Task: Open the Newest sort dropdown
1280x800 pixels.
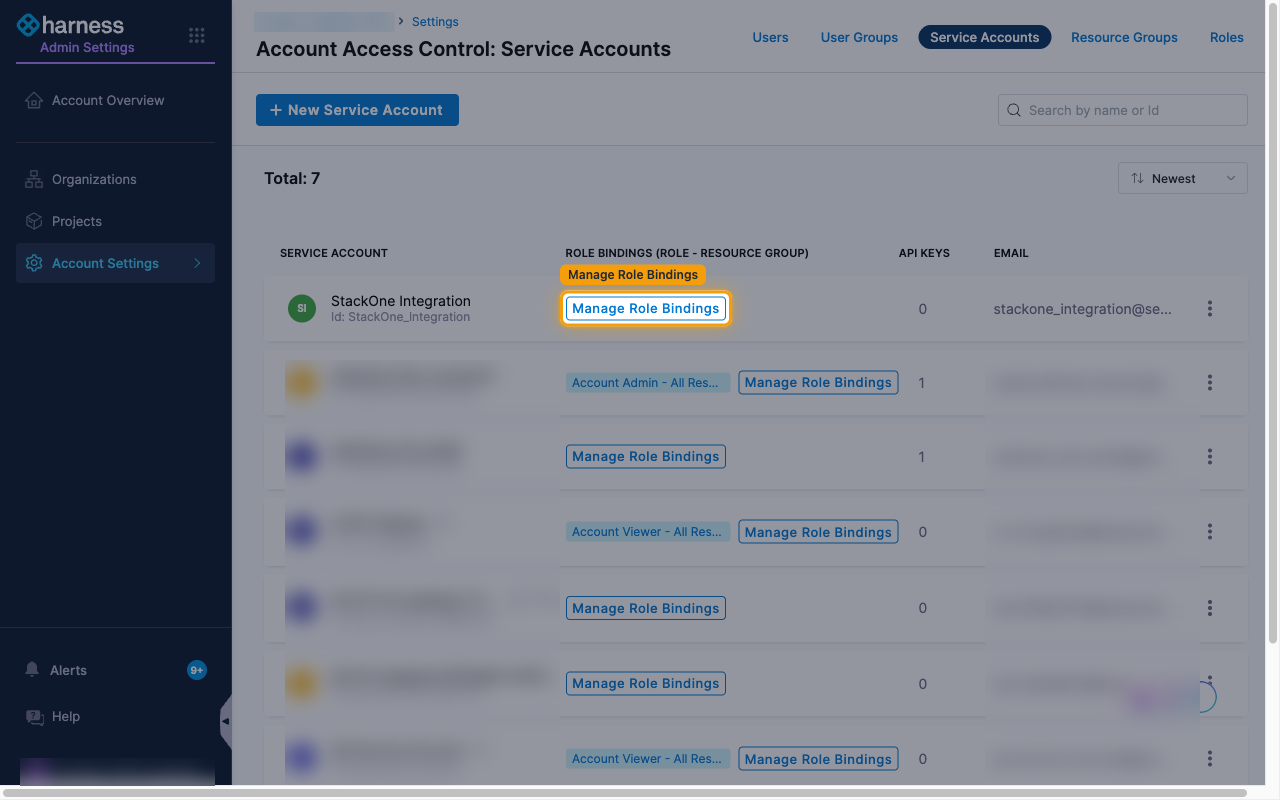Action: [x=1183, y=178]
